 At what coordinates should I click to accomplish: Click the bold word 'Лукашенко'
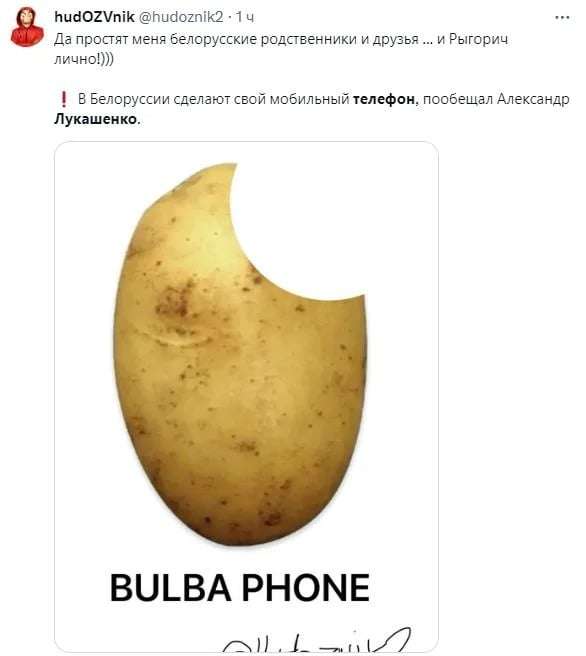pyautogui.click(x=97, y=119)
